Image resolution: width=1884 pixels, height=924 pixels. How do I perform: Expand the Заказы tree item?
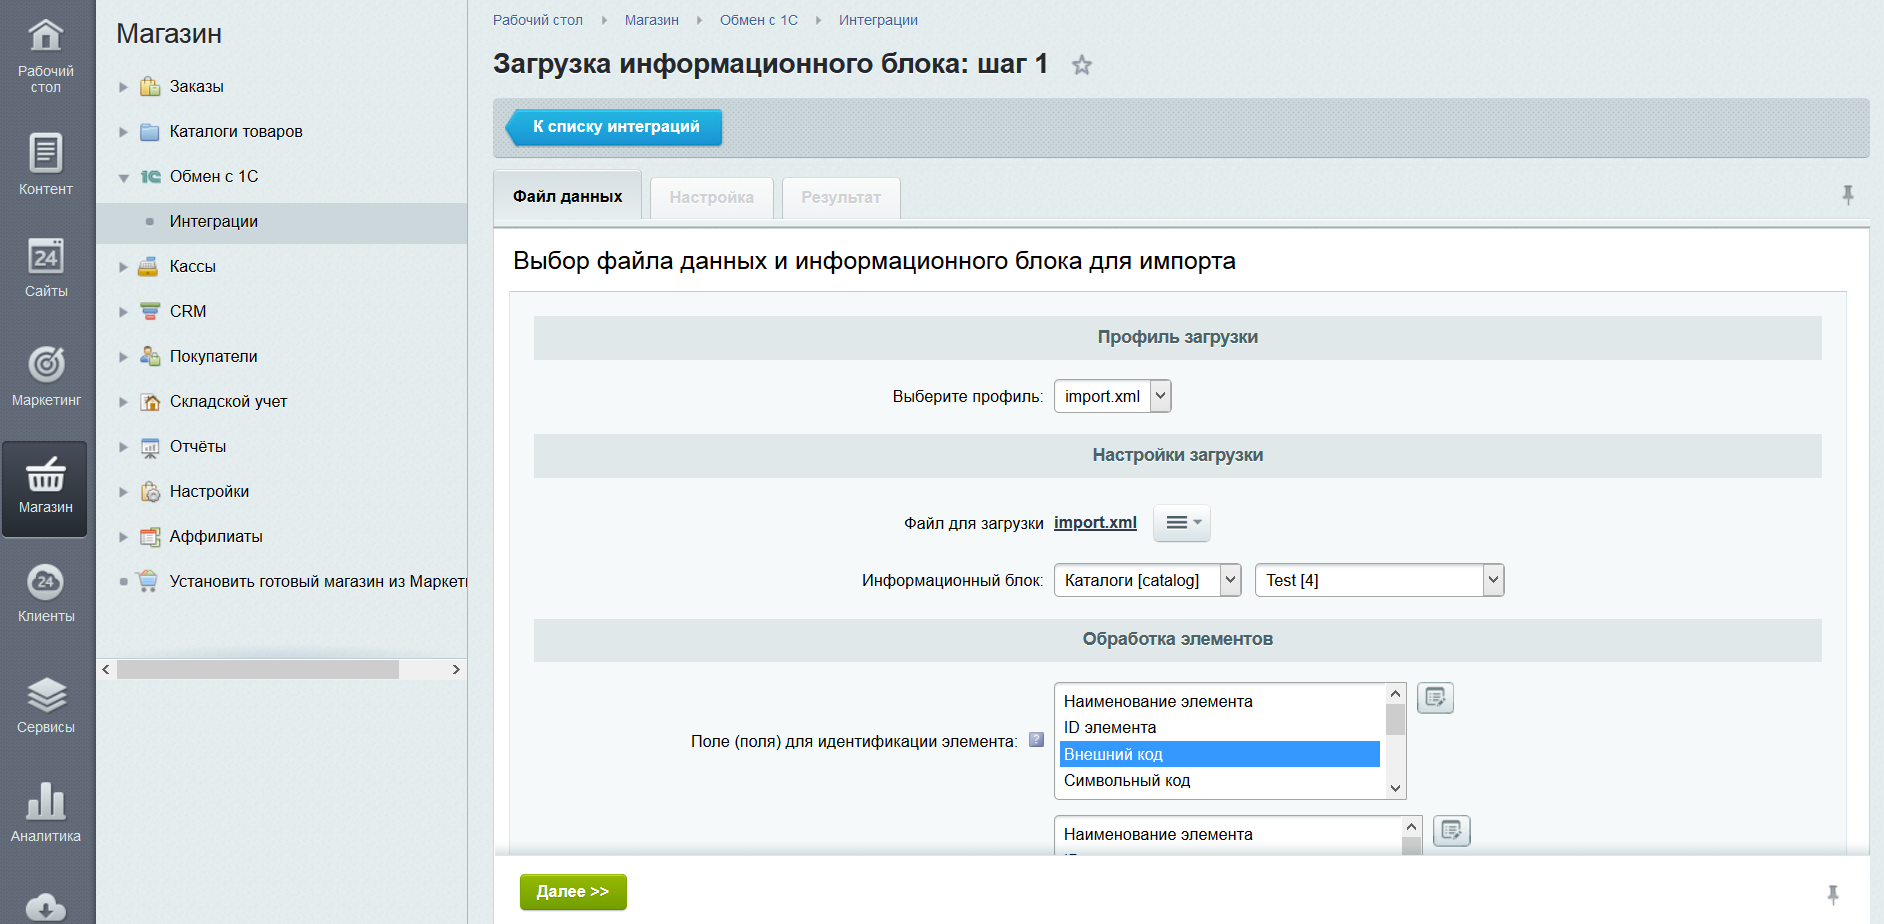(124, 87)
